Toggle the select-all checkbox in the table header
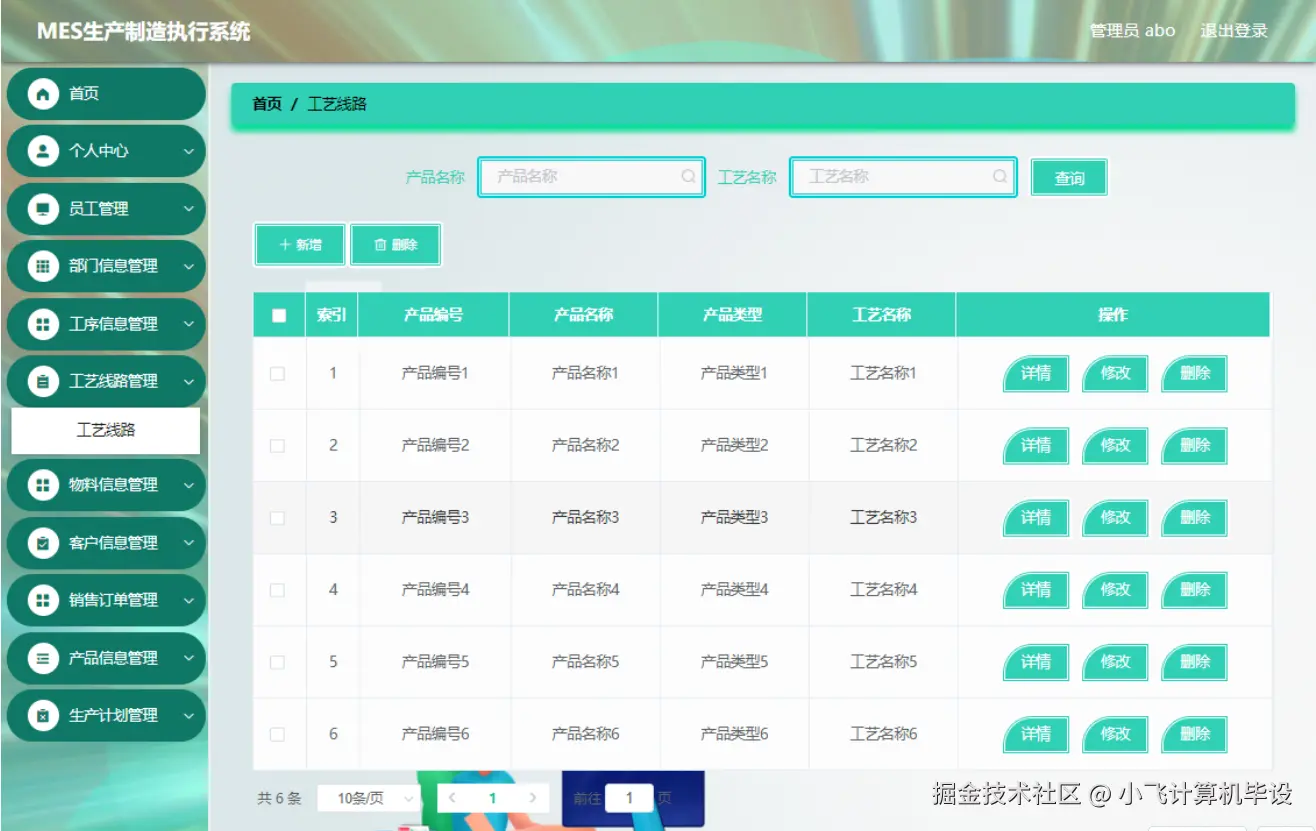The height and width of the screenshot is (831, 1316). tap(279, 314)
